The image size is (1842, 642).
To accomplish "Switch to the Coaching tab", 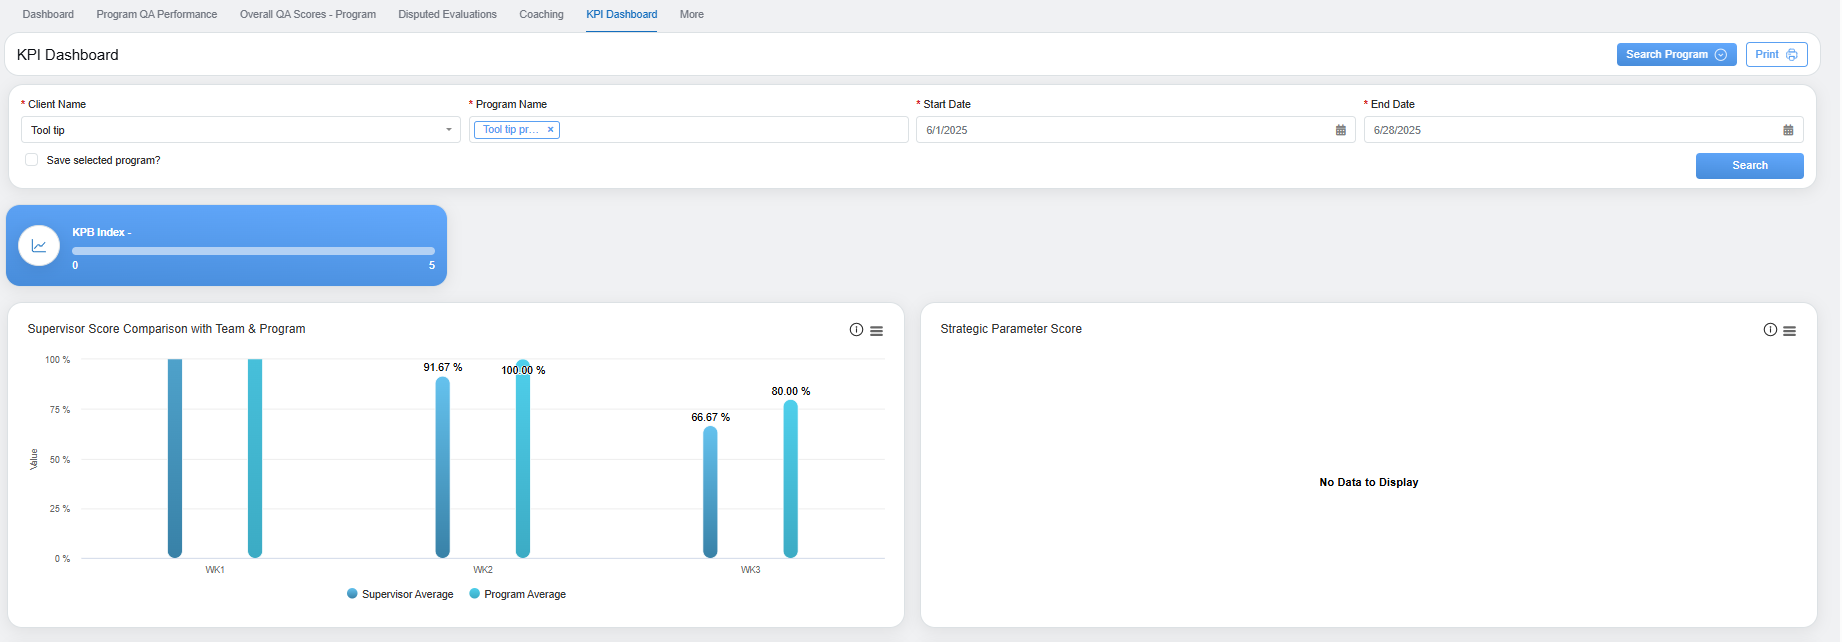I will click(541, 14).
